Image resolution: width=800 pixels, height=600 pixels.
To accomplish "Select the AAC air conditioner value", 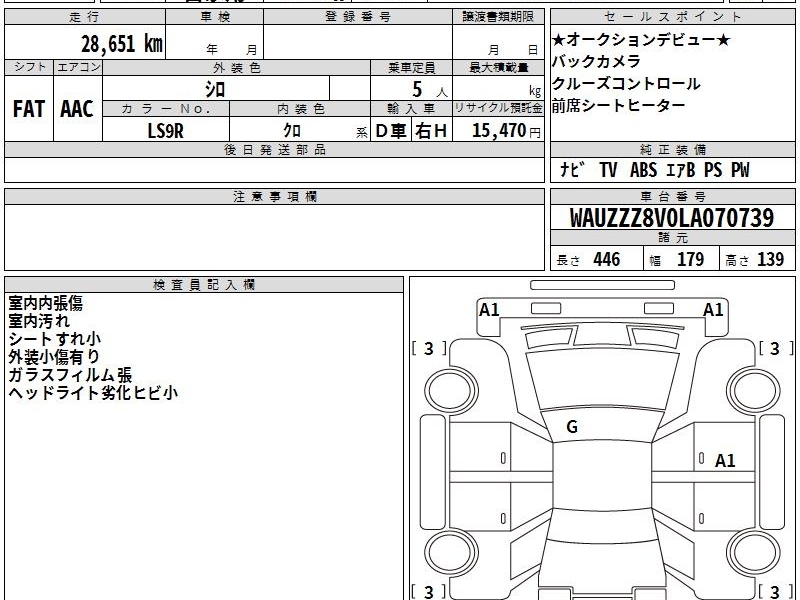I will 77,109.
